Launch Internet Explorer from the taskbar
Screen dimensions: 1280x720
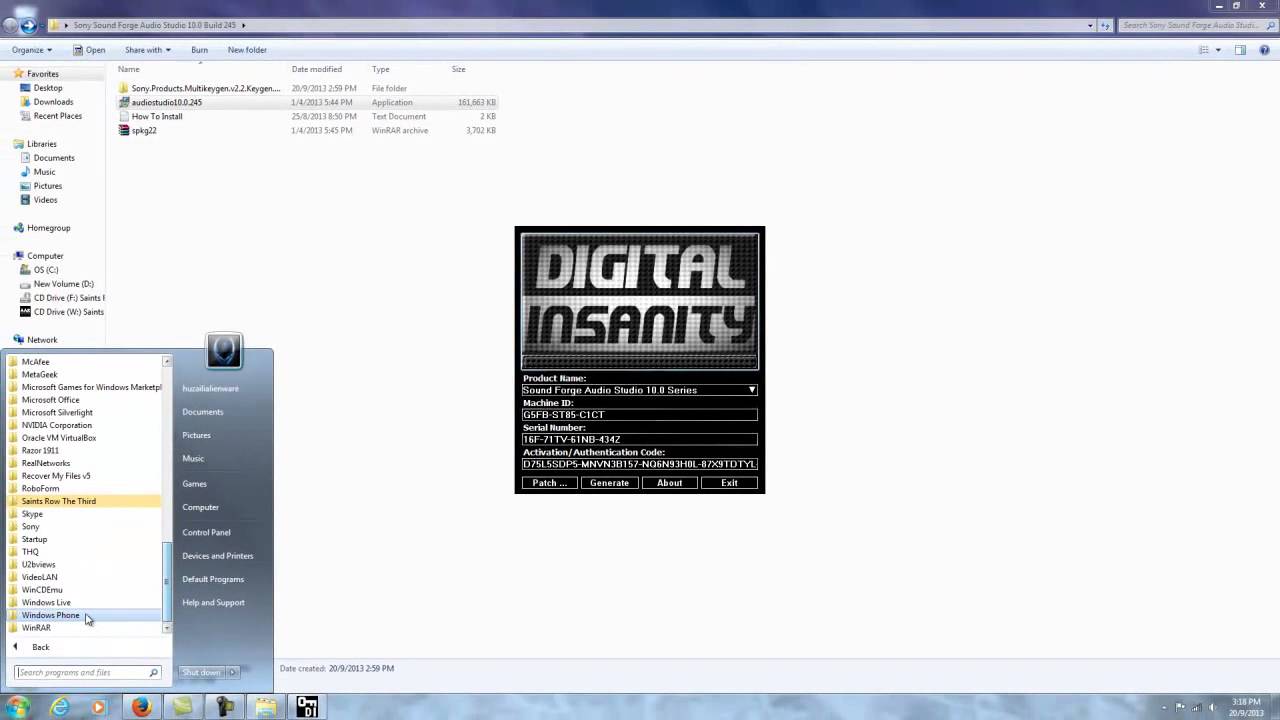click(60, 707)
